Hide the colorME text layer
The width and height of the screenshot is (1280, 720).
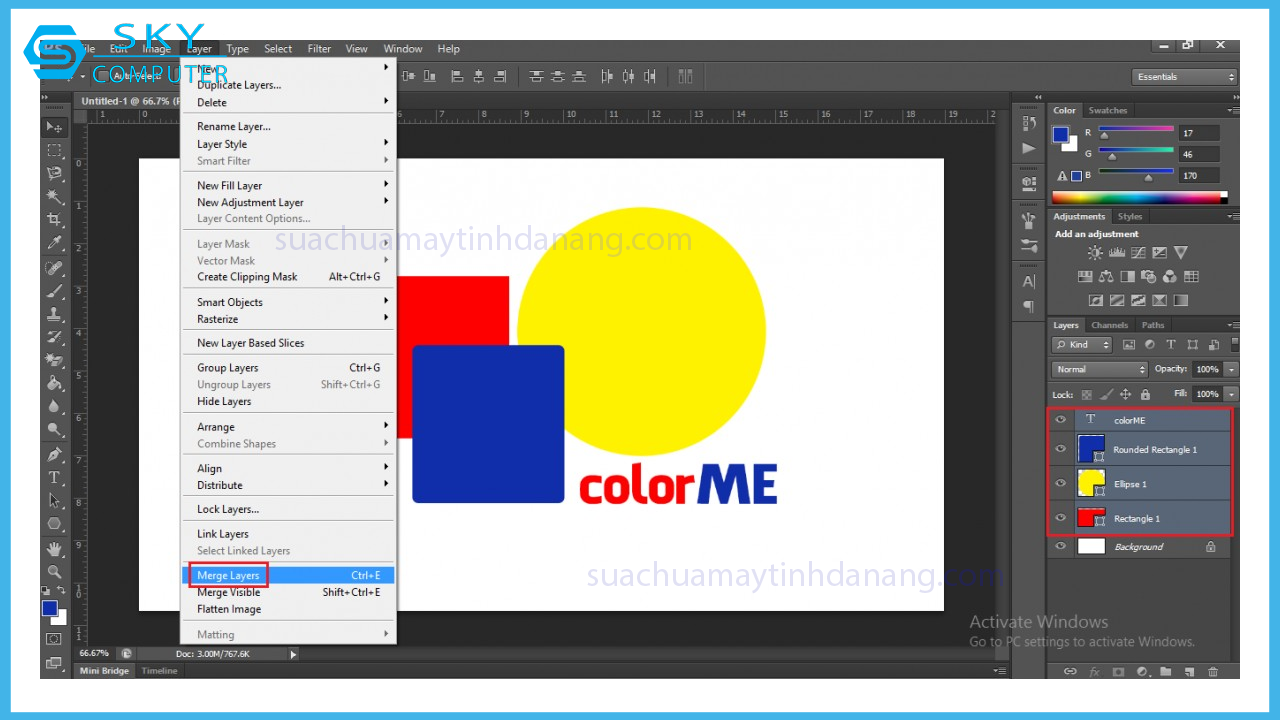click(1061, 420)
